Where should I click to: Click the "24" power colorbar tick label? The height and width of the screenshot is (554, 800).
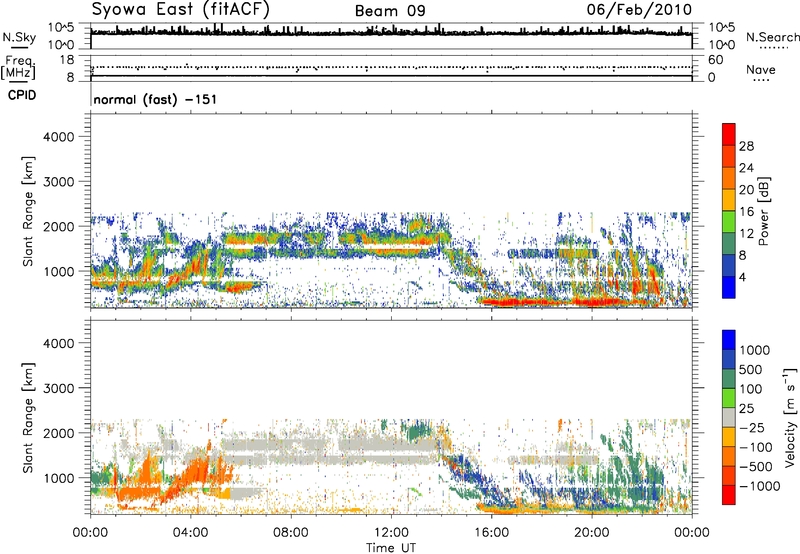click(746, 168)
